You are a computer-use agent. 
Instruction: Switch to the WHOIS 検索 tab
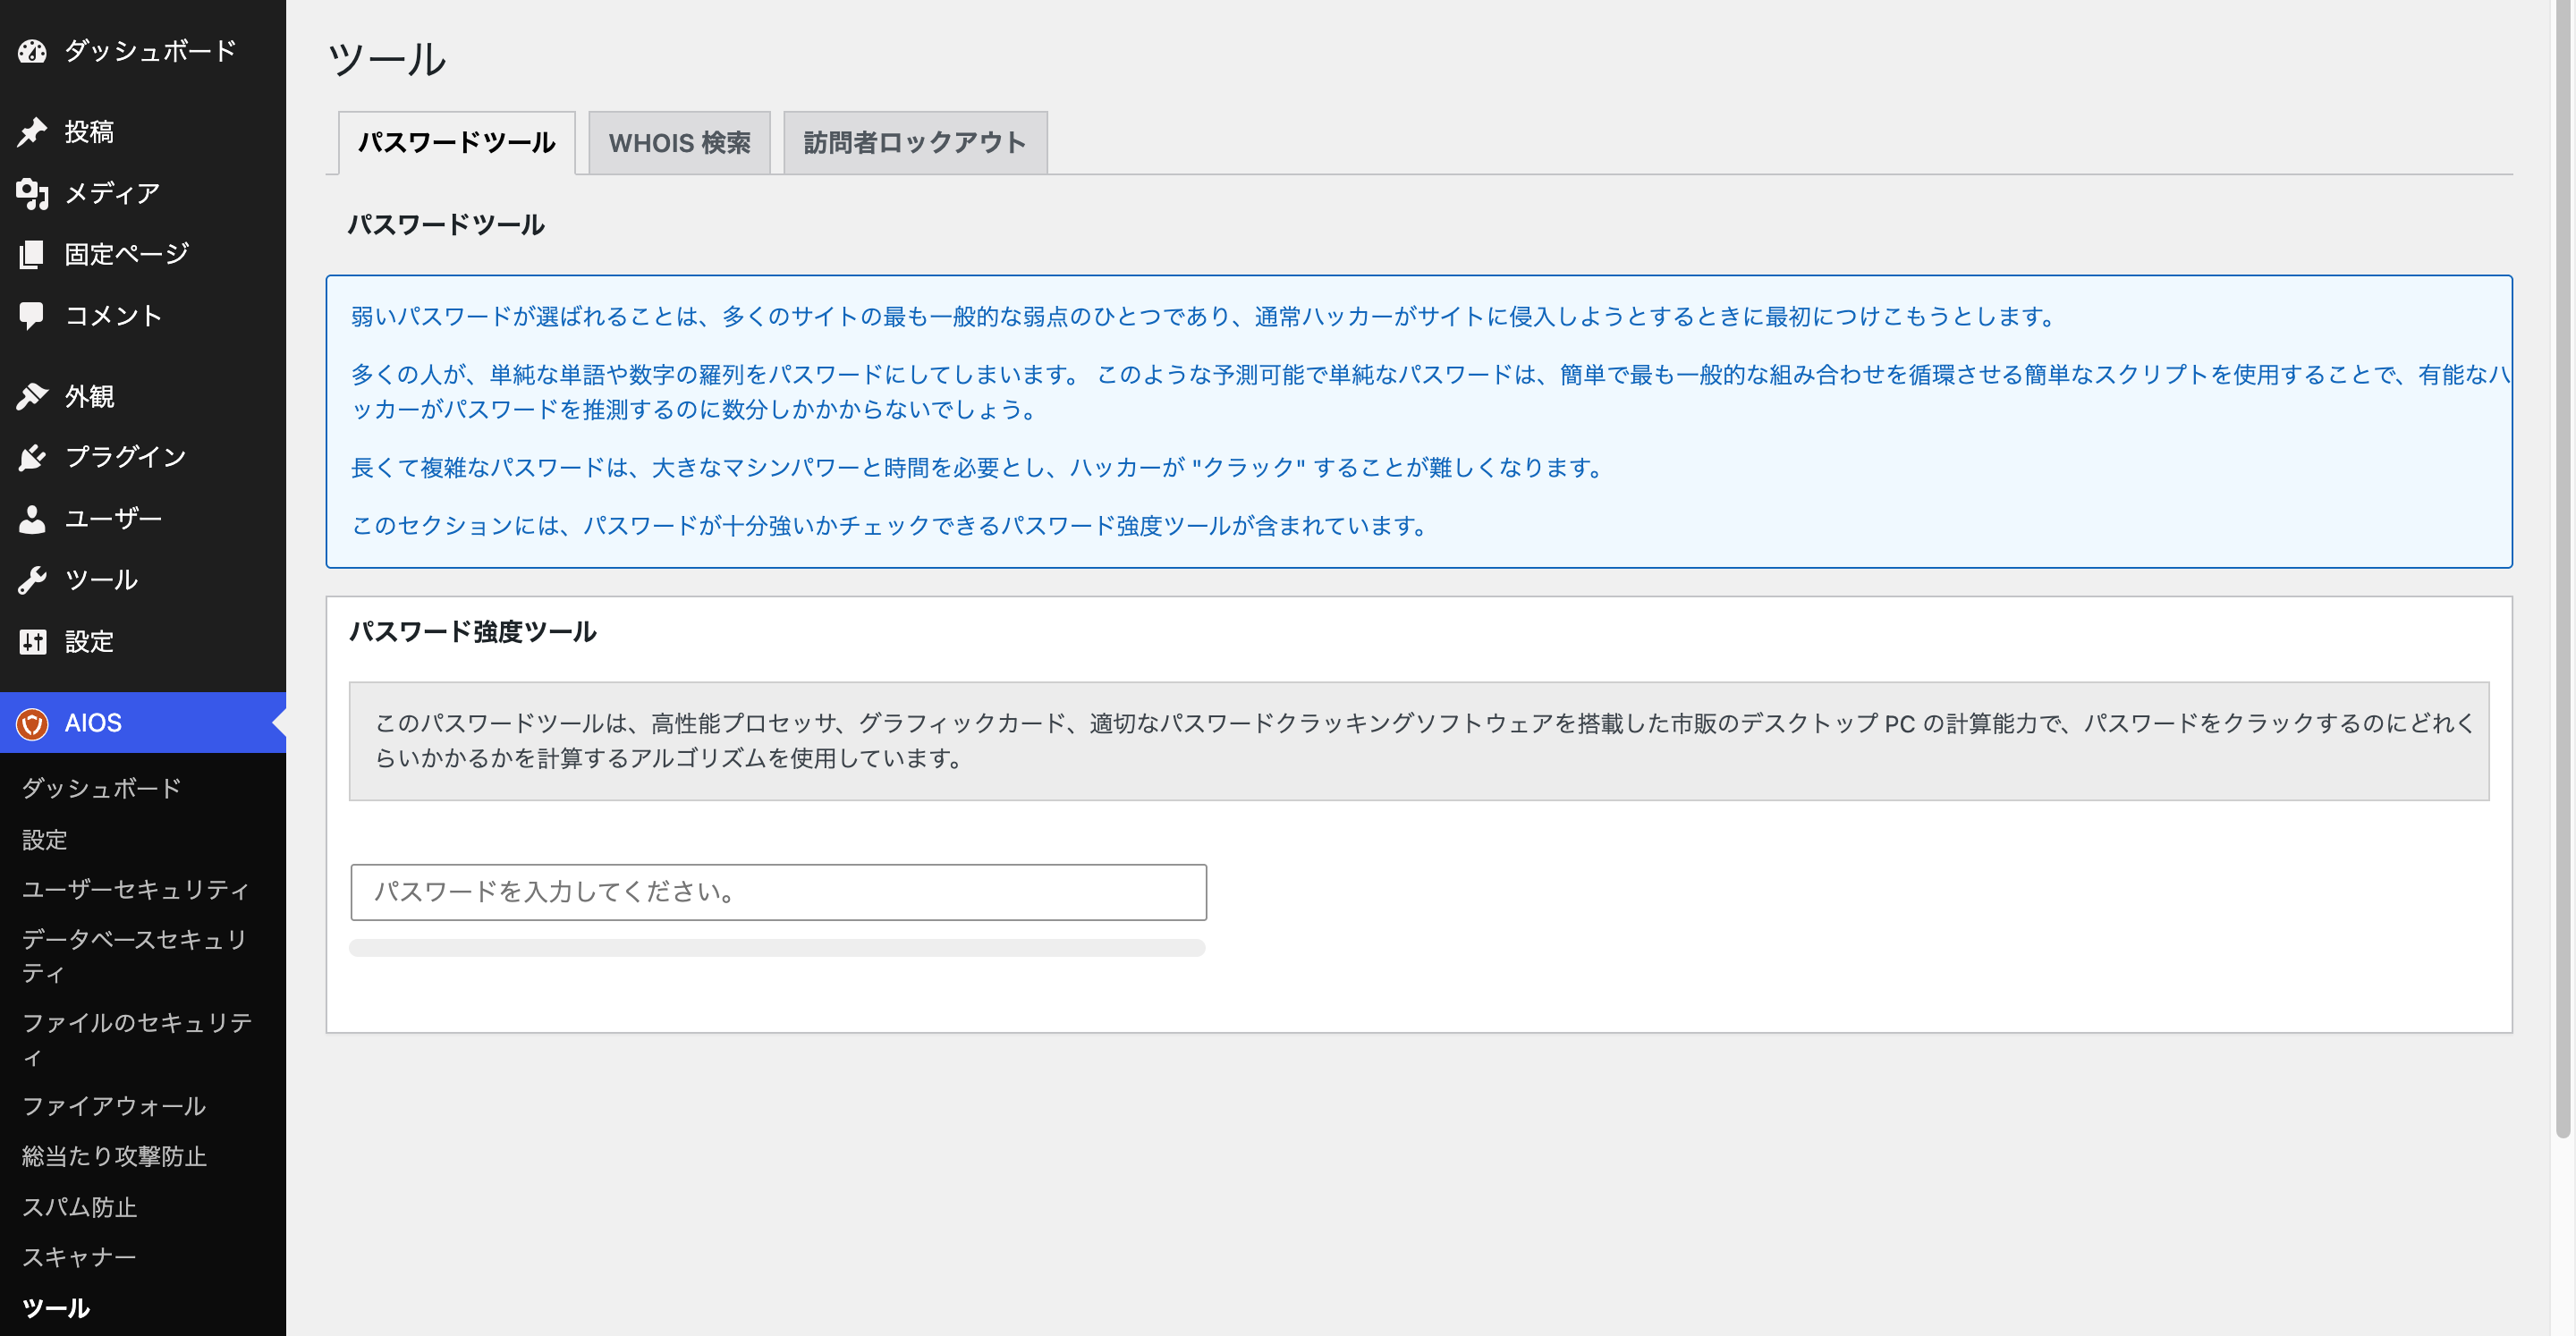tap(679, 143)
